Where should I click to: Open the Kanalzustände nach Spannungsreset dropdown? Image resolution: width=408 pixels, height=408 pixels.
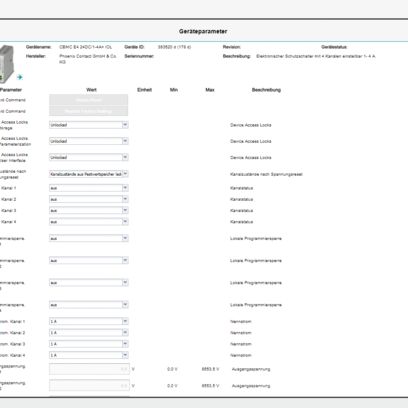(89, 174)
